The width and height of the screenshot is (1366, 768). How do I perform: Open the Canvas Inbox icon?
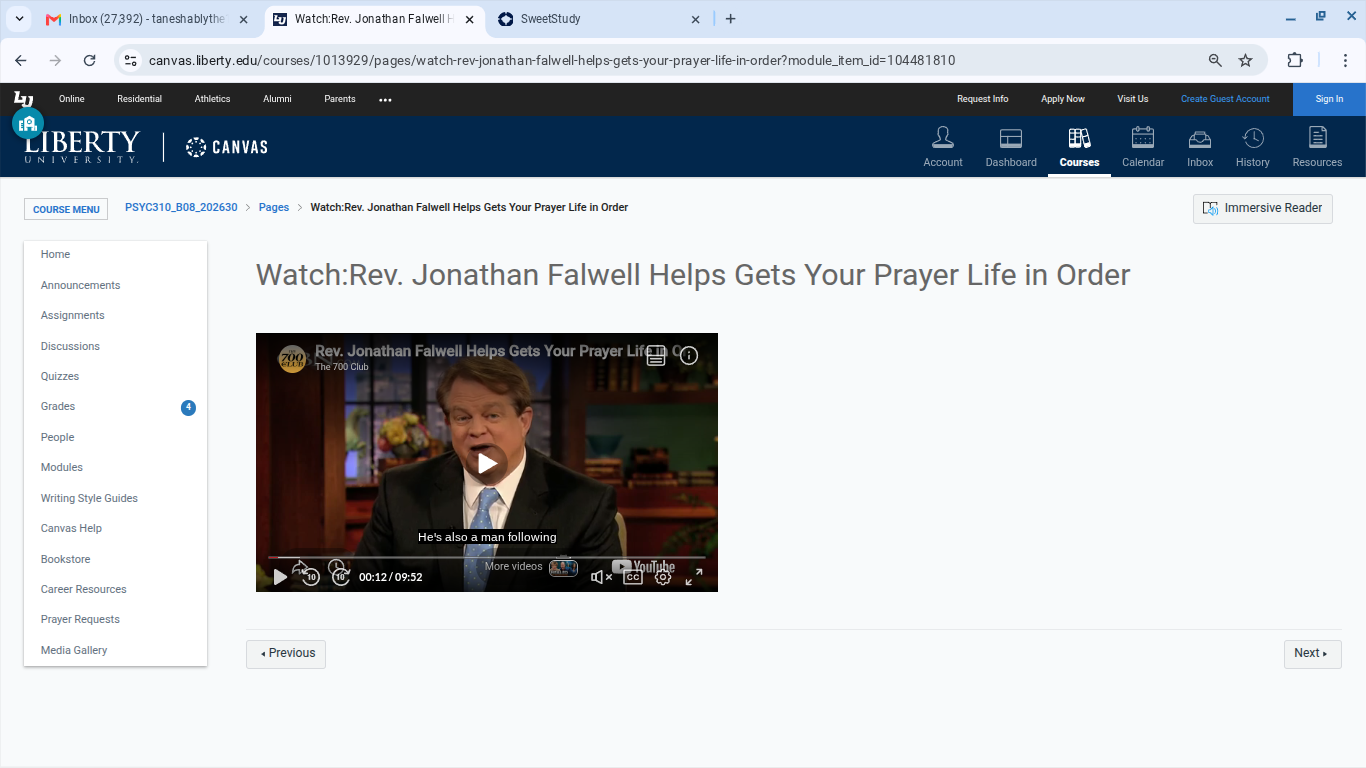pos(1200,147)
